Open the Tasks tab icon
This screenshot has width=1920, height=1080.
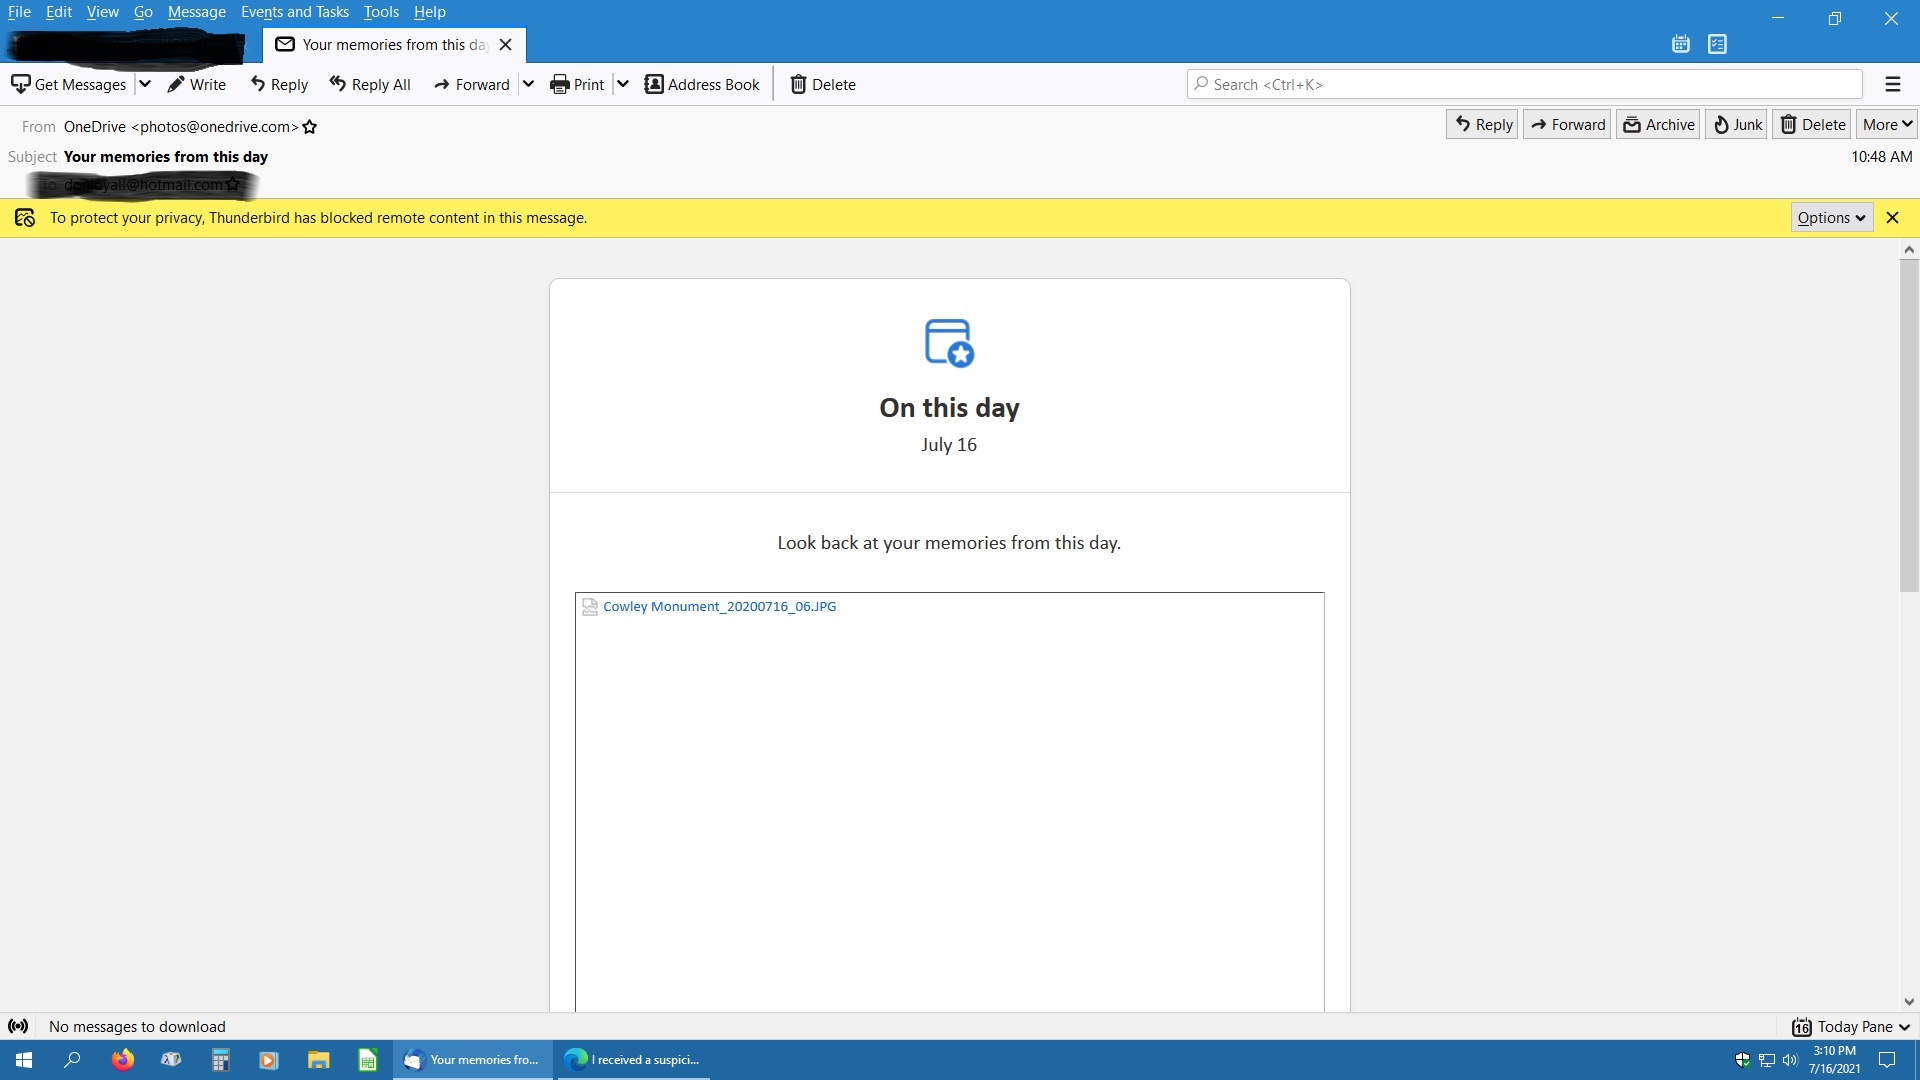(x=1718, y=44)
